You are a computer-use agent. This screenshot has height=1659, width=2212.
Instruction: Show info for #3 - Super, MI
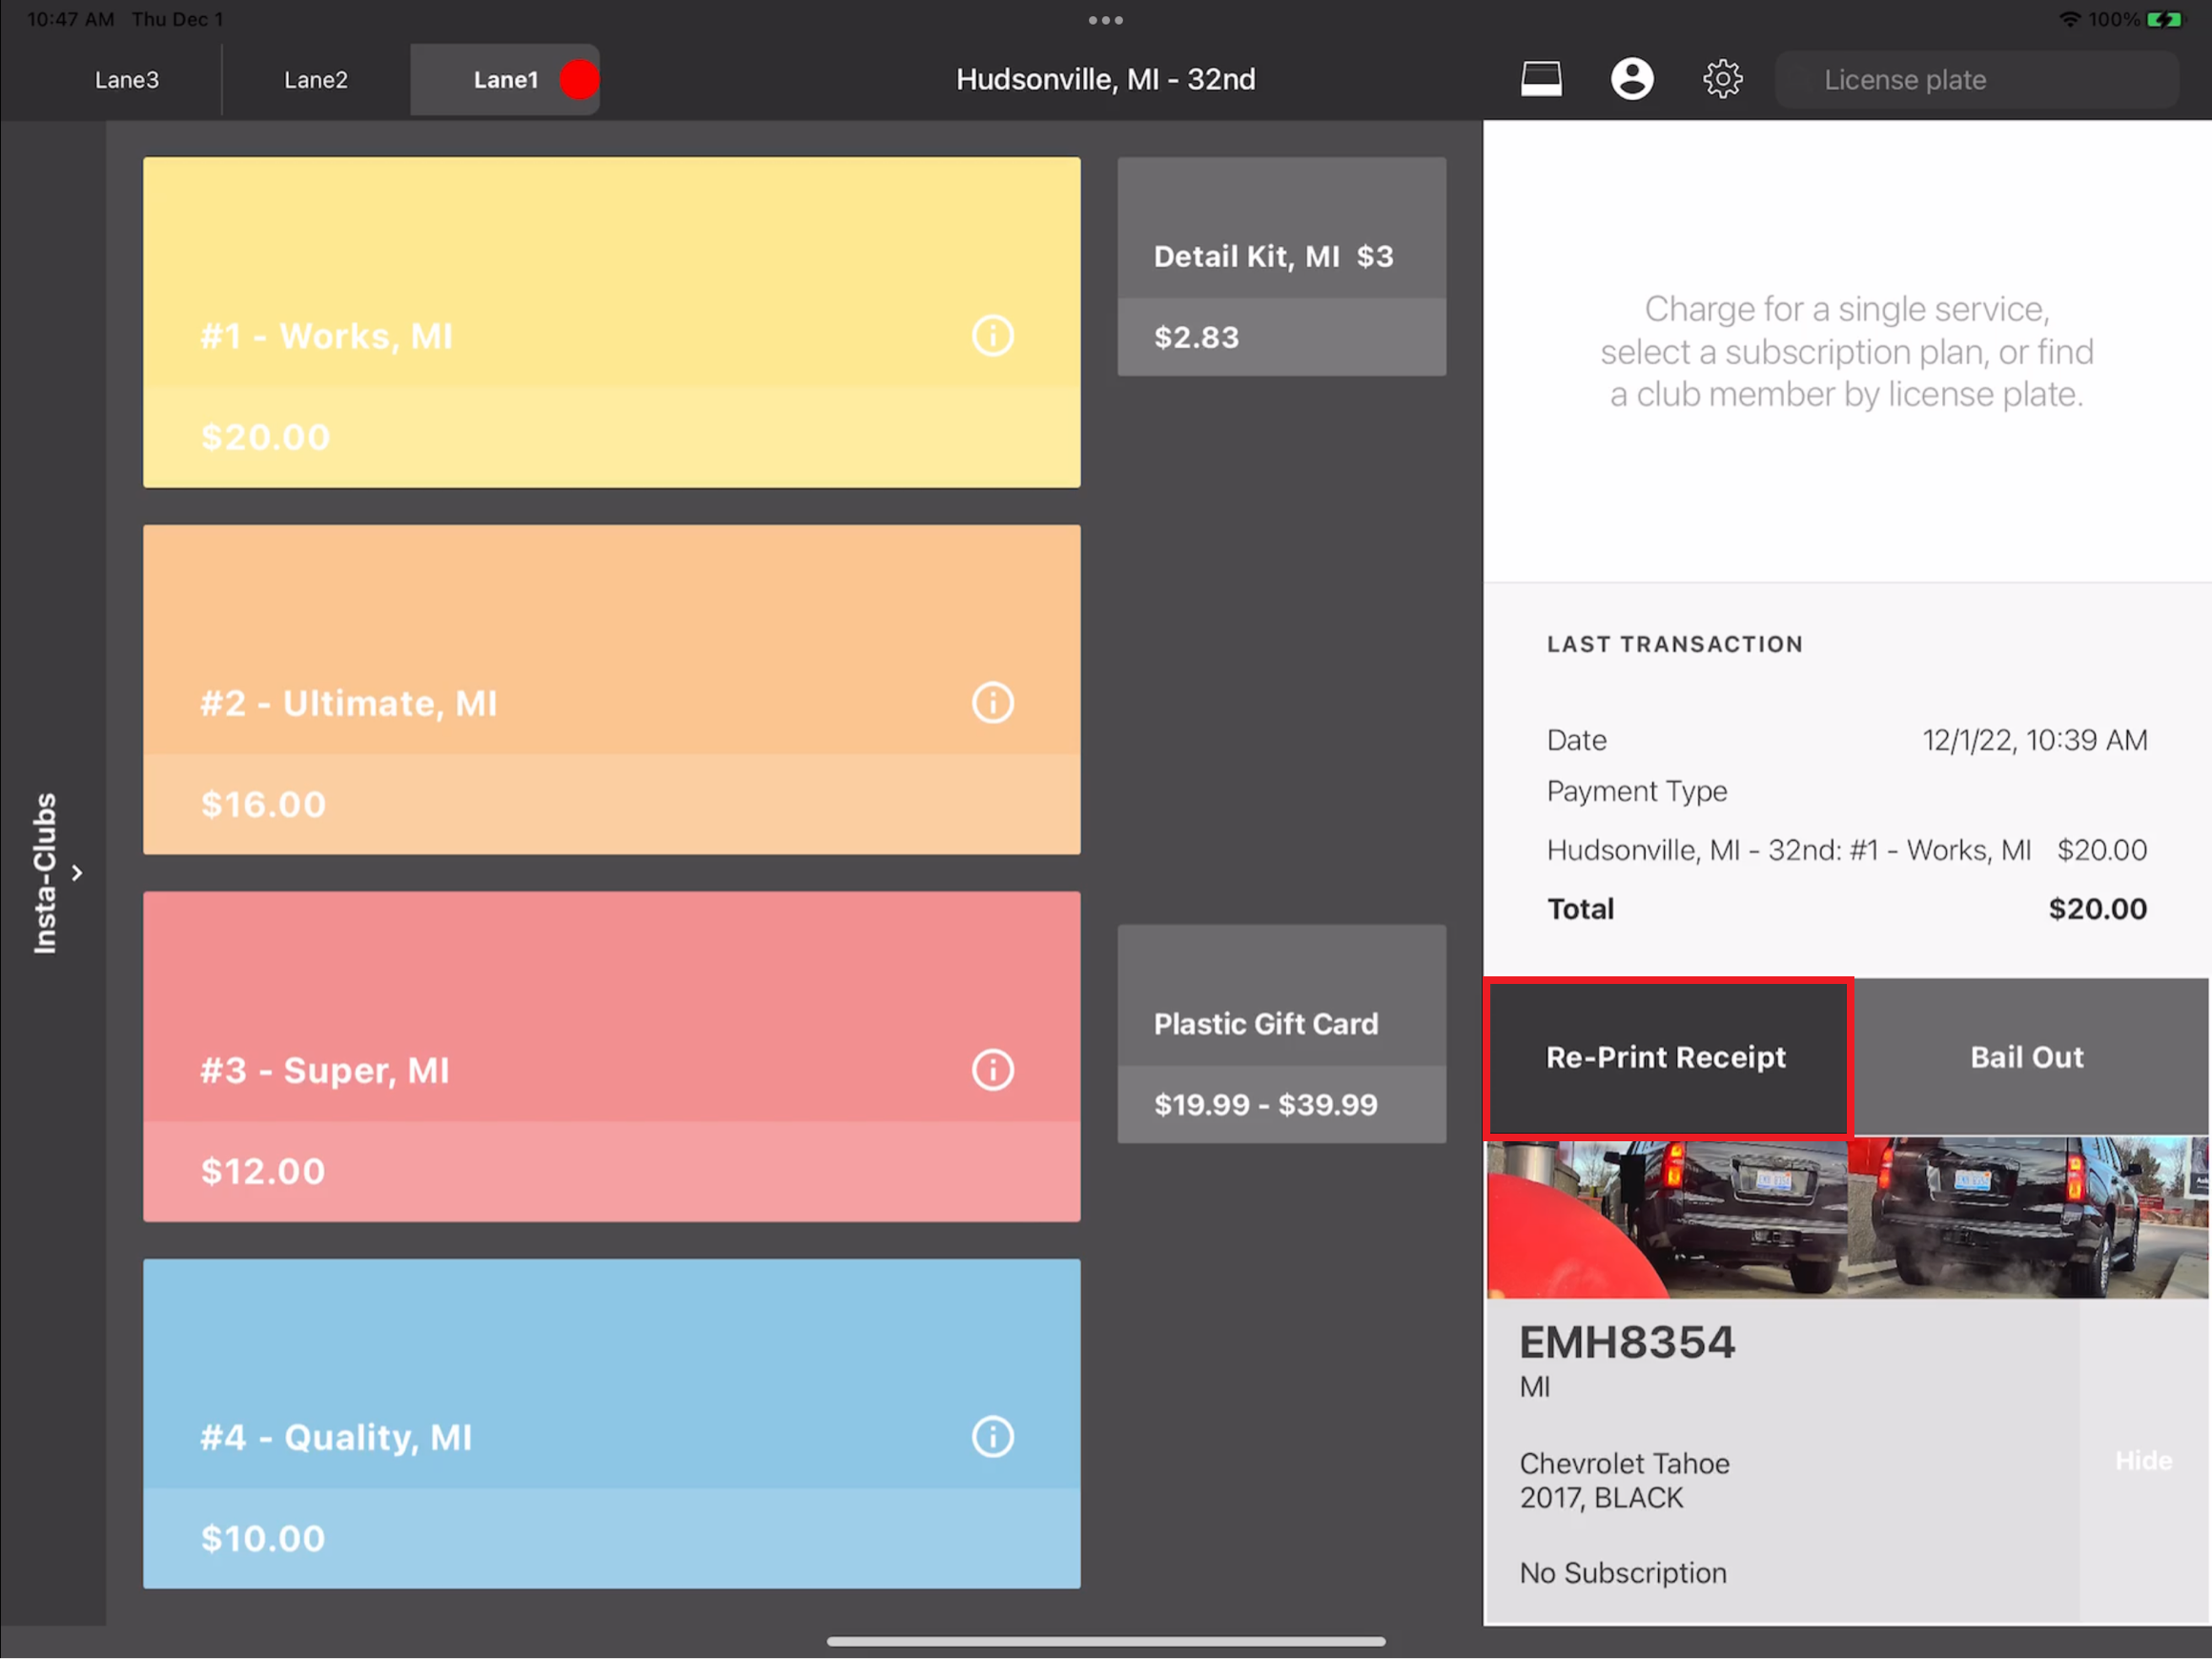(992, 1070)
